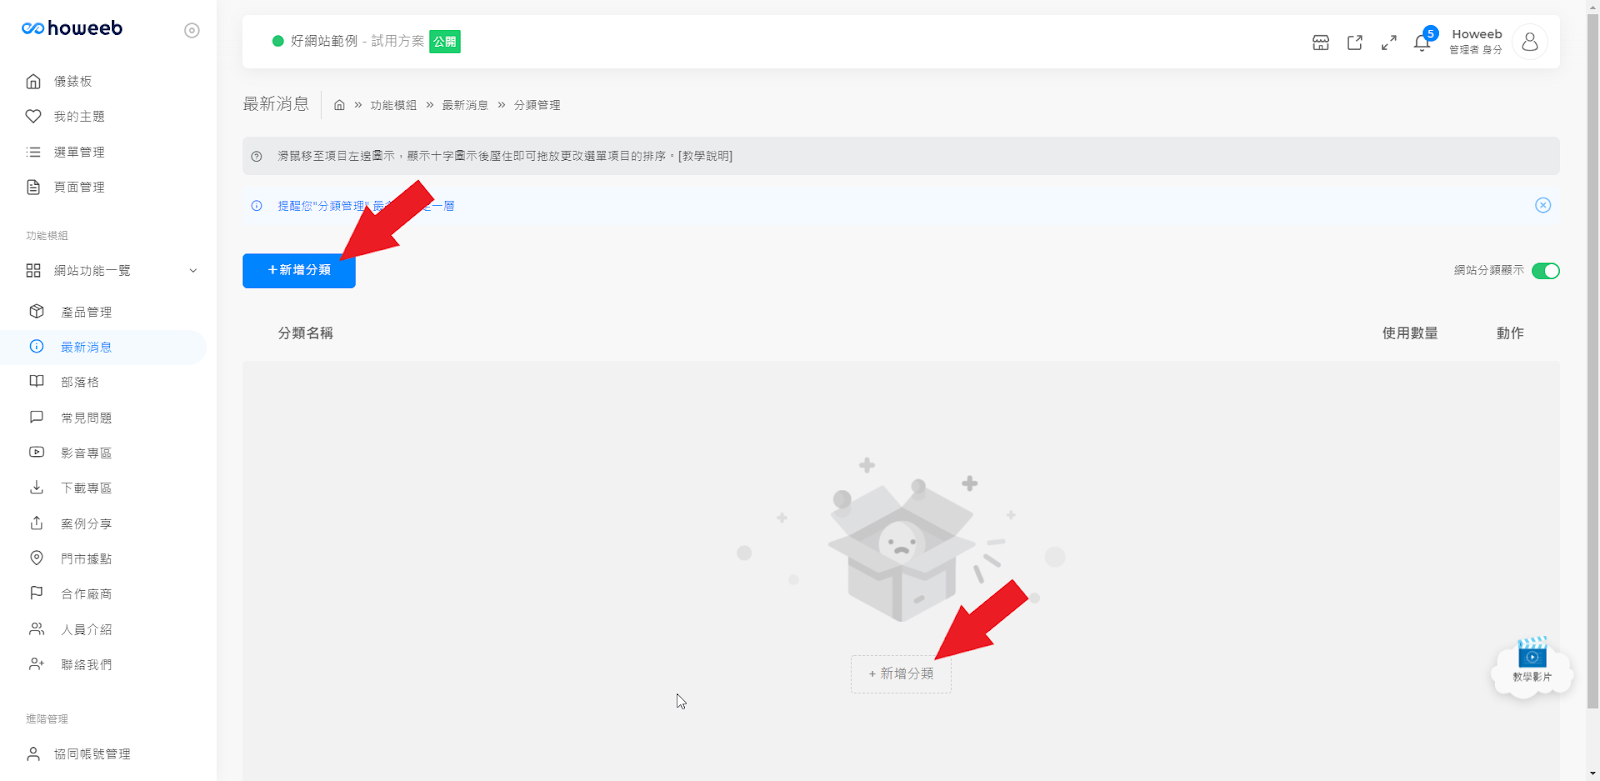
Task: Click the sidebar collapse circle icon
Action: 192,30
